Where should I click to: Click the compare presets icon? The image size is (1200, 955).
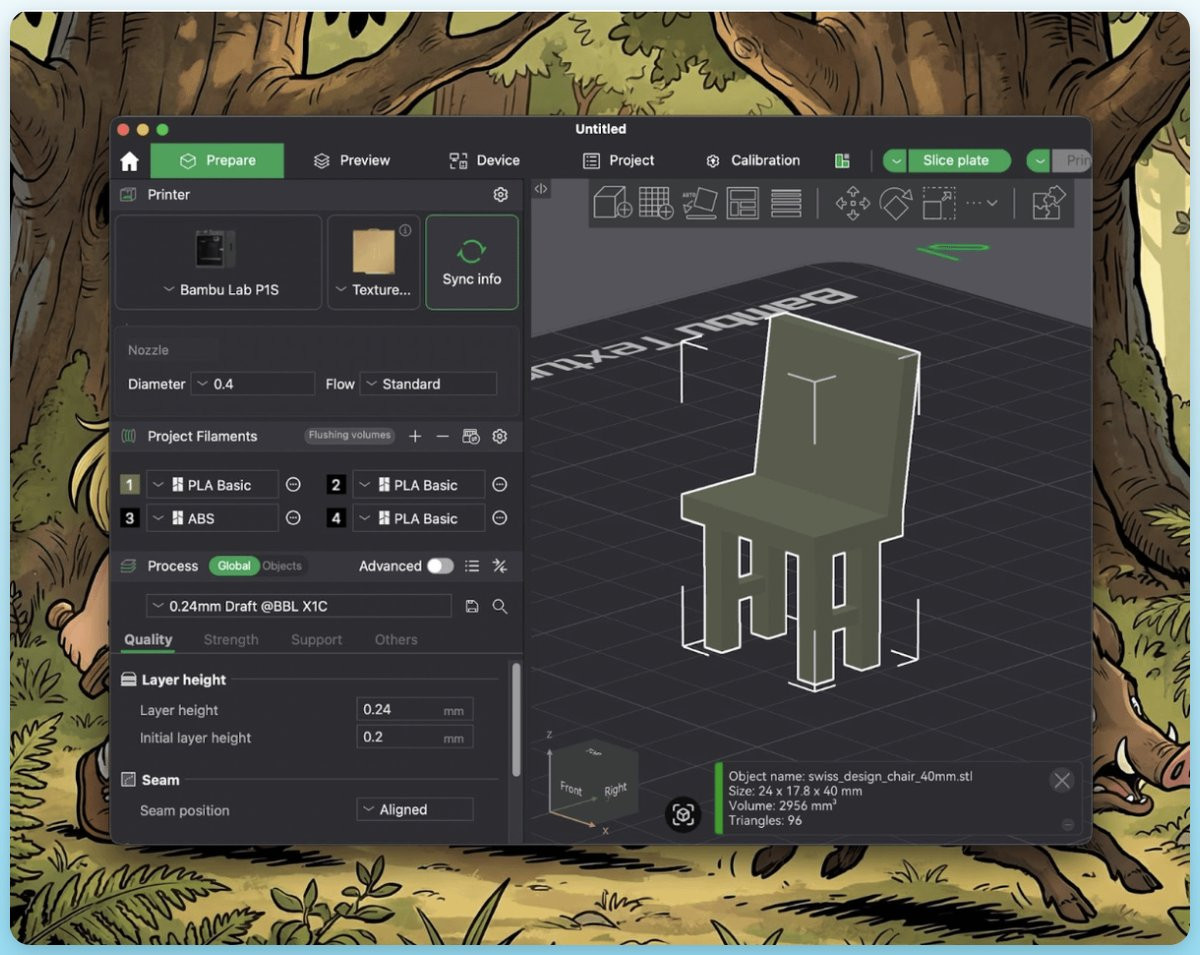click(x=500, y=566)
